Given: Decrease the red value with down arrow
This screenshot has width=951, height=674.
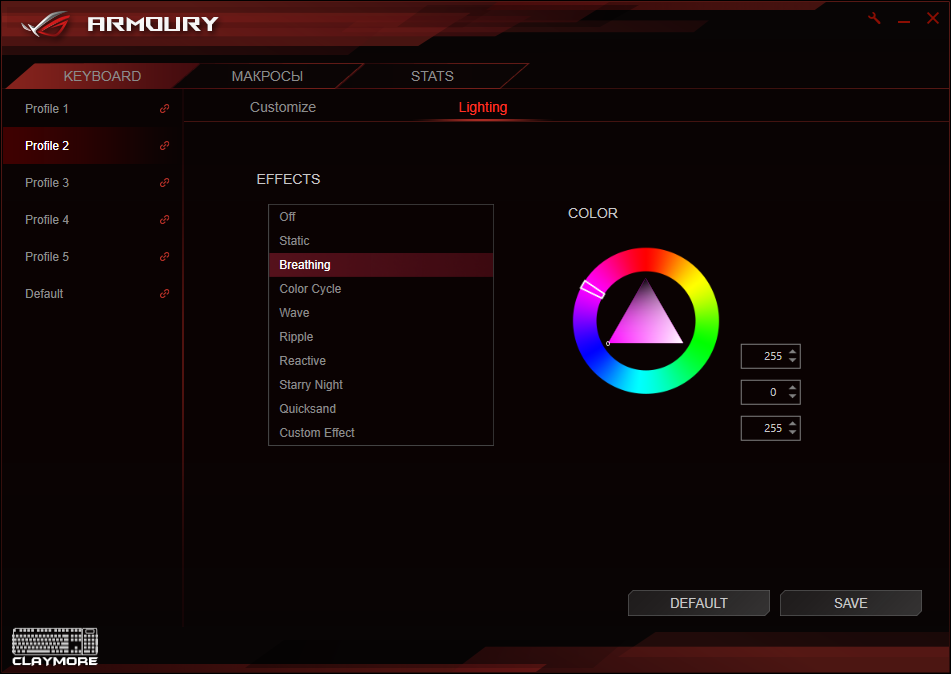Looking at the screenshot, I should click(793, 360).
